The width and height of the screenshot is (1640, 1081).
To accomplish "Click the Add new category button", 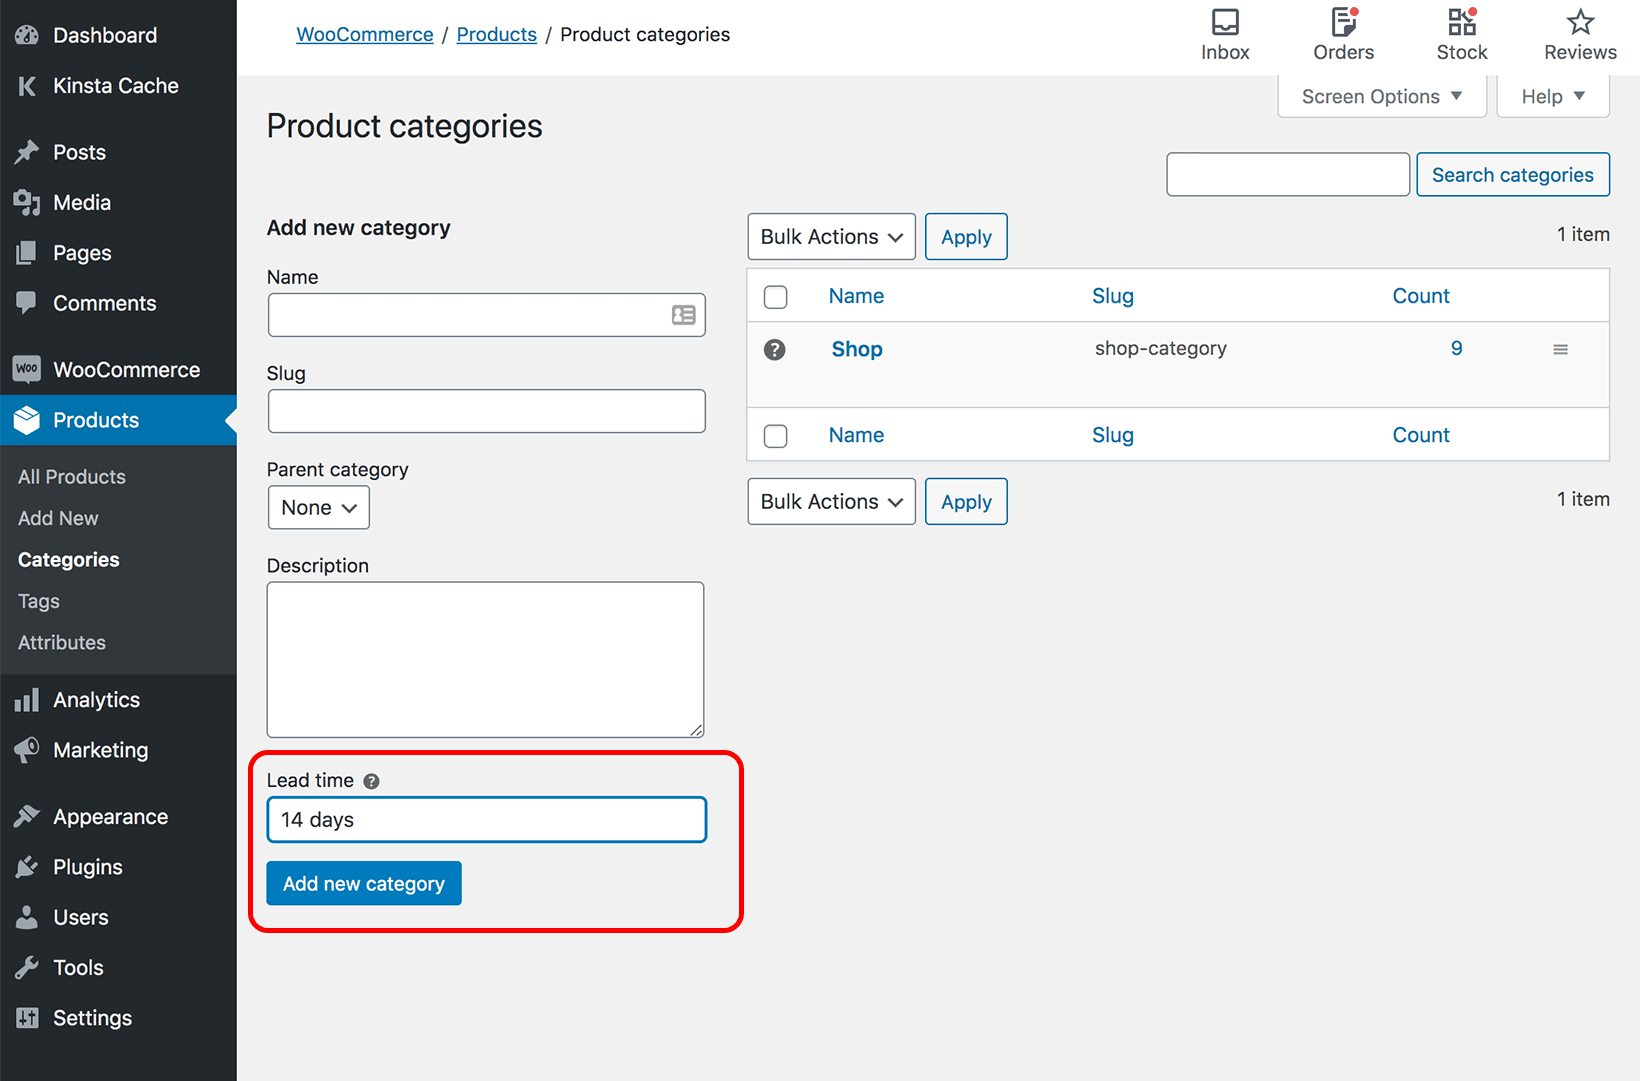I will [x=363, y=883].
